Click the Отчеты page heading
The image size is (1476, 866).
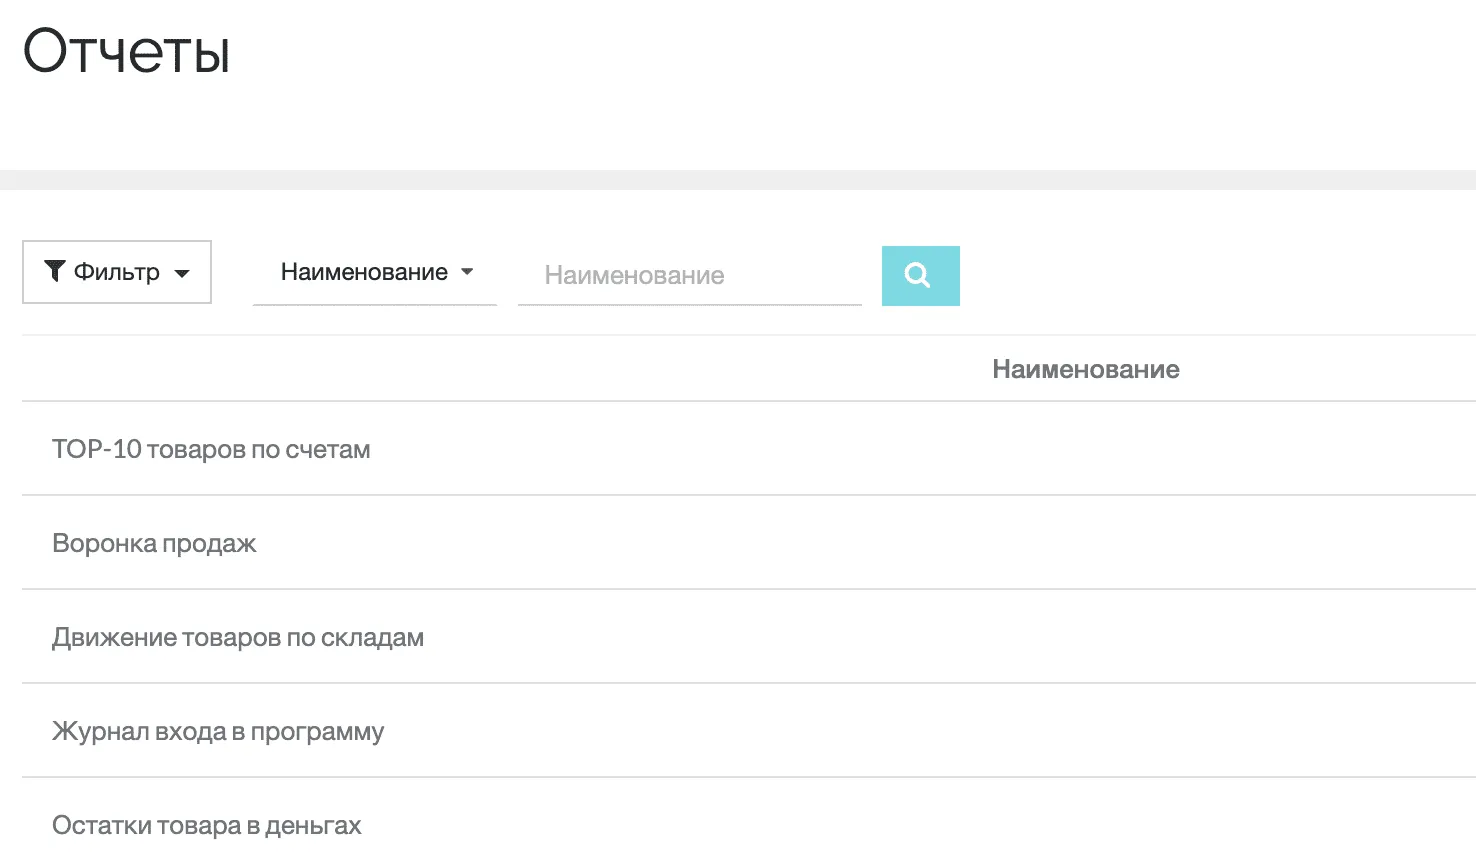click(127, 52)
